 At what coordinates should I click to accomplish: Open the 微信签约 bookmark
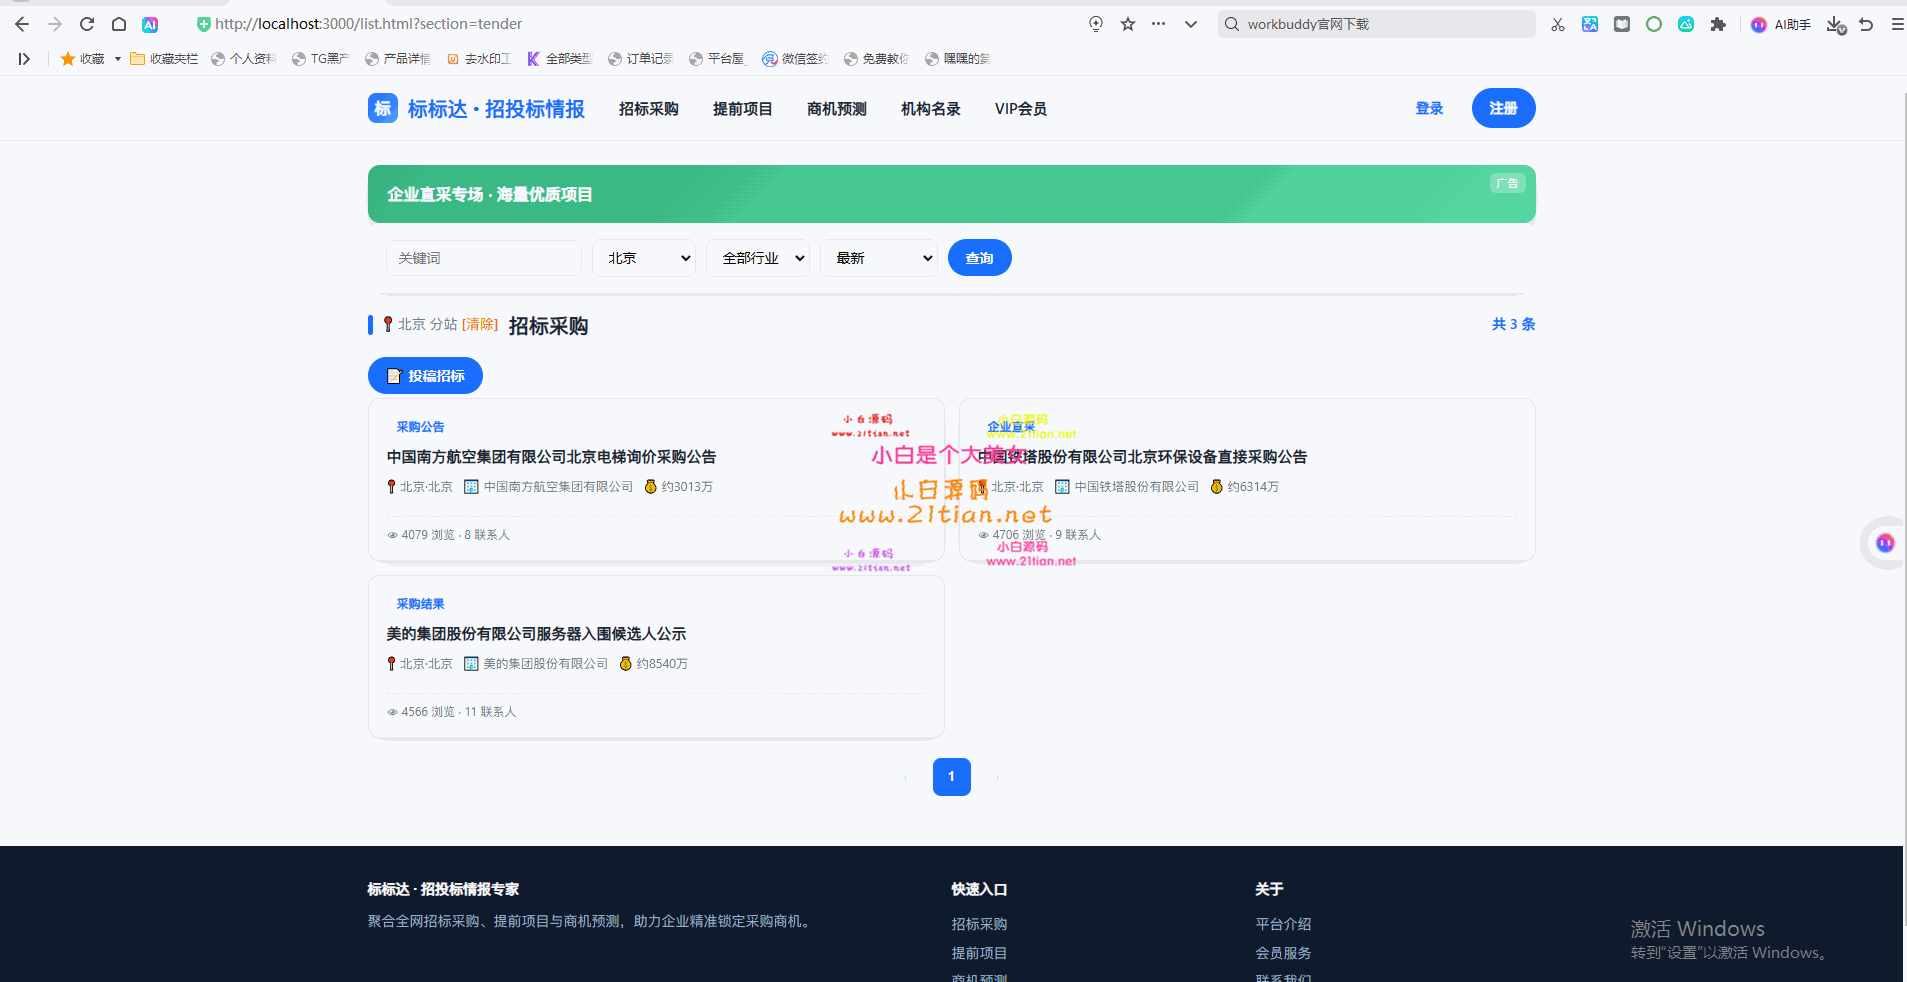pyautogui.click(x=795, y=59)
